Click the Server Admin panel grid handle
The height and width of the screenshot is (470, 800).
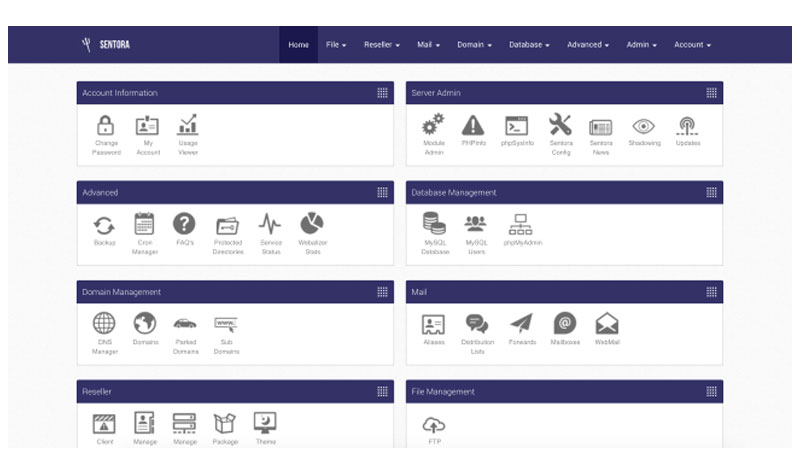pos(711,93)
